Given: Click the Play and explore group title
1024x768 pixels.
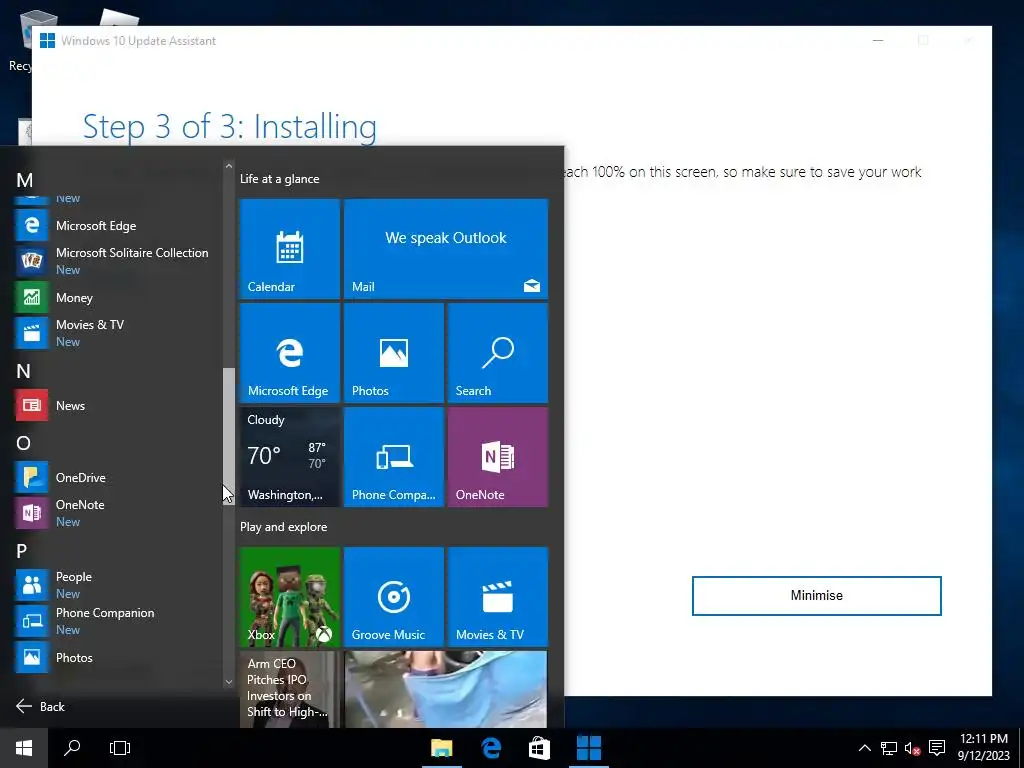Looking at the screenshot, I should (283, 526).
